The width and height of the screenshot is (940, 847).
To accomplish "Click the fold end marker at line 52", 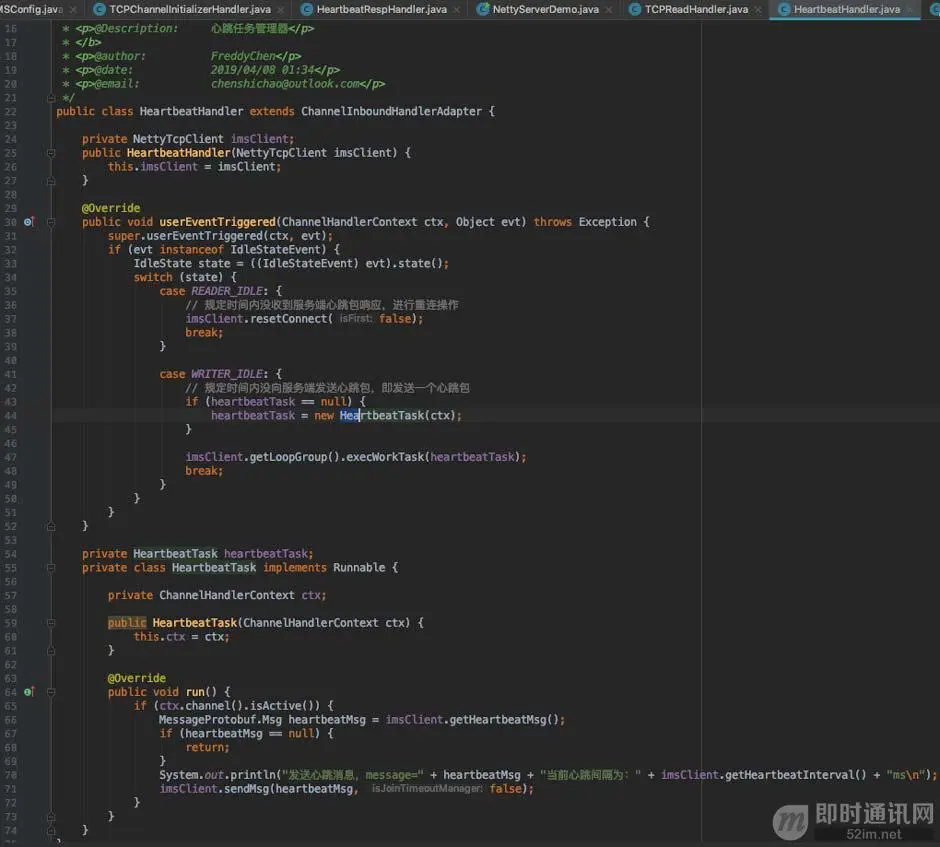I will pyautogui.click(x=51, y=526).
